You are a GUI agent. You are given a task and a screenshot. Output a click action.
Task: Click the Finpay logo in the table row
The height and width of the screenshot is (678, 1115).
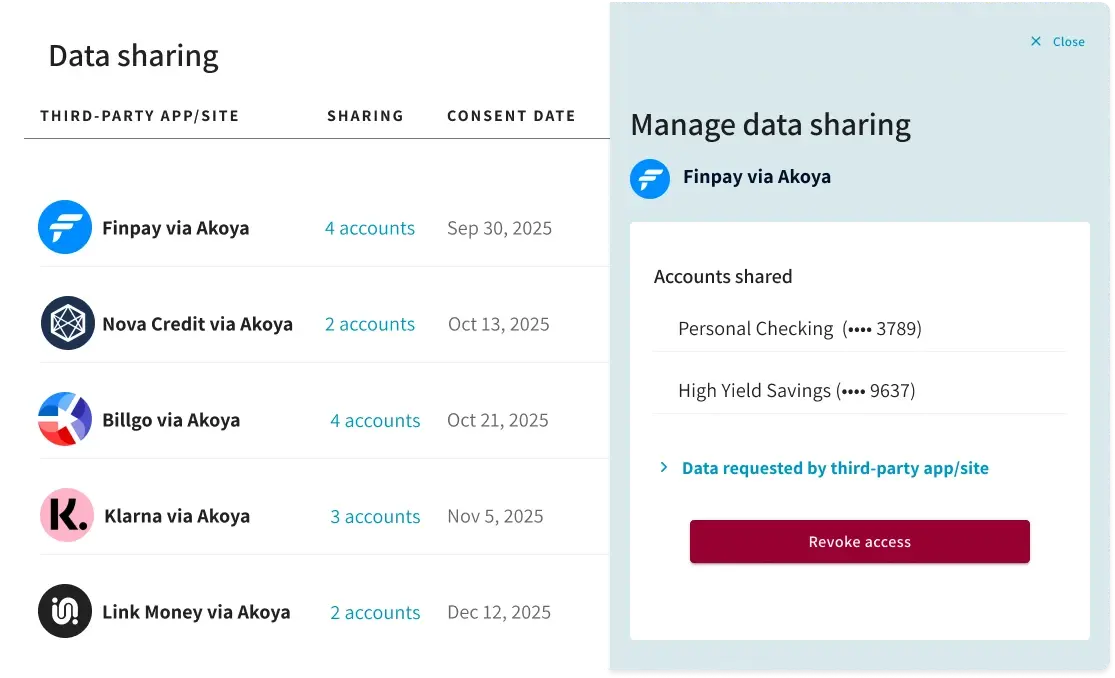coord(65,227)
